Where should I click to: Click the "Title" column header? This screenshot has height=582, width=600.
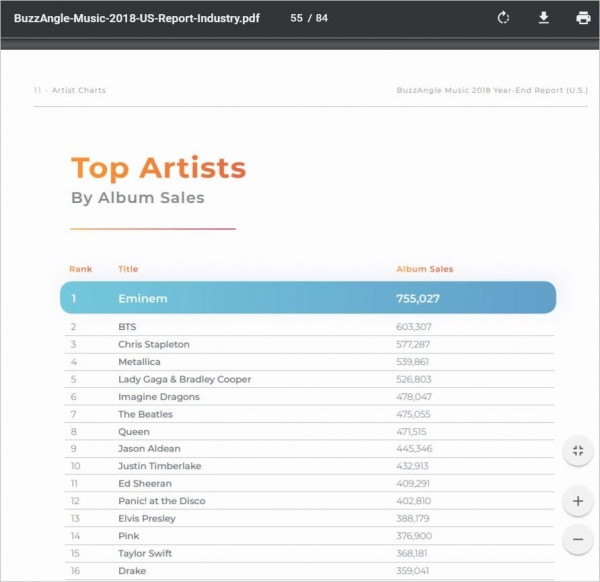[x=128, y=269]
